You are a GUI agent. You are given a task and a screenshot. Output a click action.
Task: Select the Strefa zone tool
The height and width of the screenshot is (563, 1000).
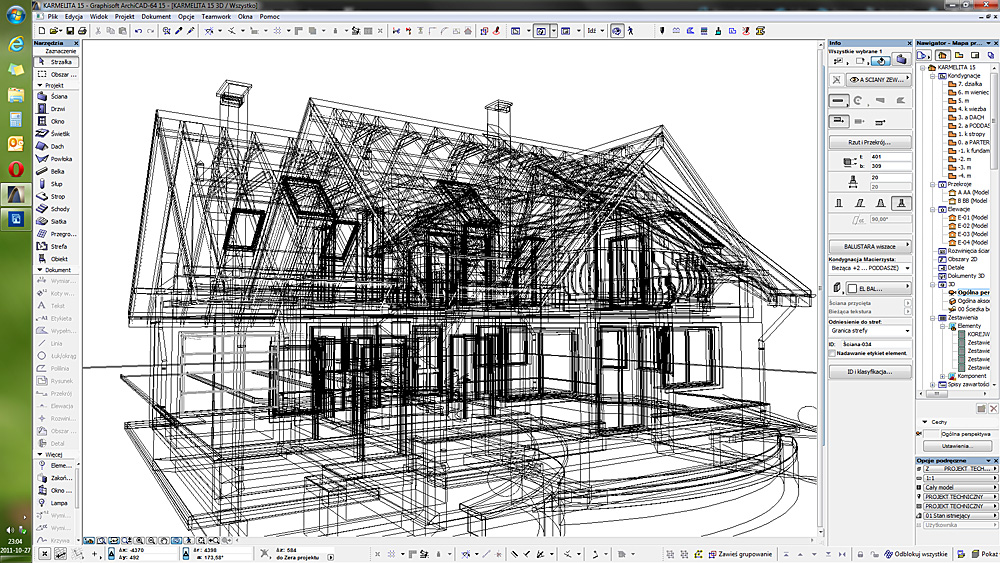56,246
